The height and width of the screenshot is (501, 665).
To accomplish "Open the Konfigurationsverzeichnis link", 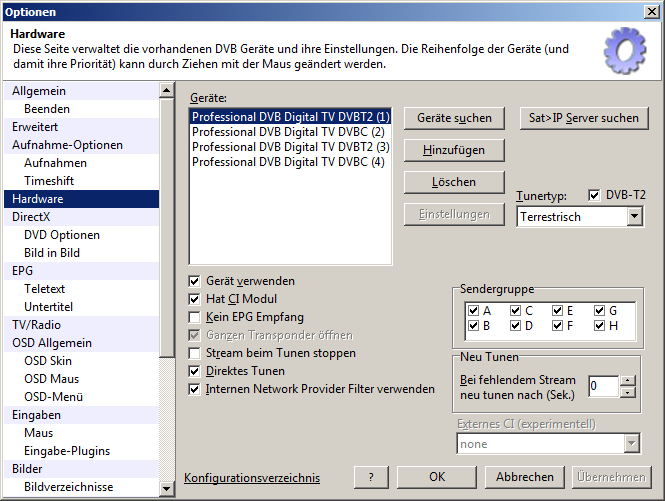I will pyautogui.click(x=251, y=478).
